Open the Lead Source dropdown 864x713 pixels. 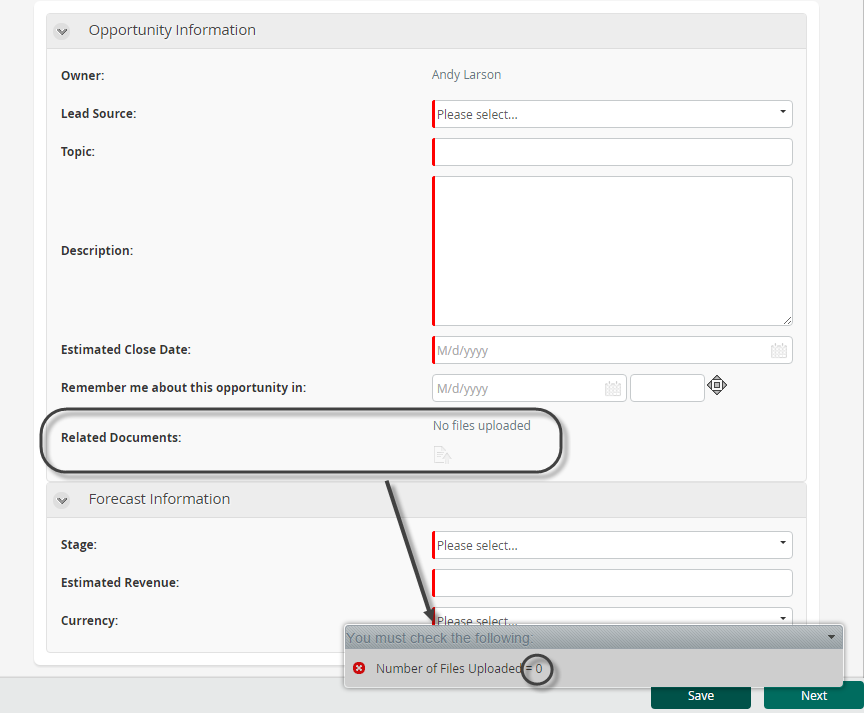pyautogui.click(x=612, y=114)
